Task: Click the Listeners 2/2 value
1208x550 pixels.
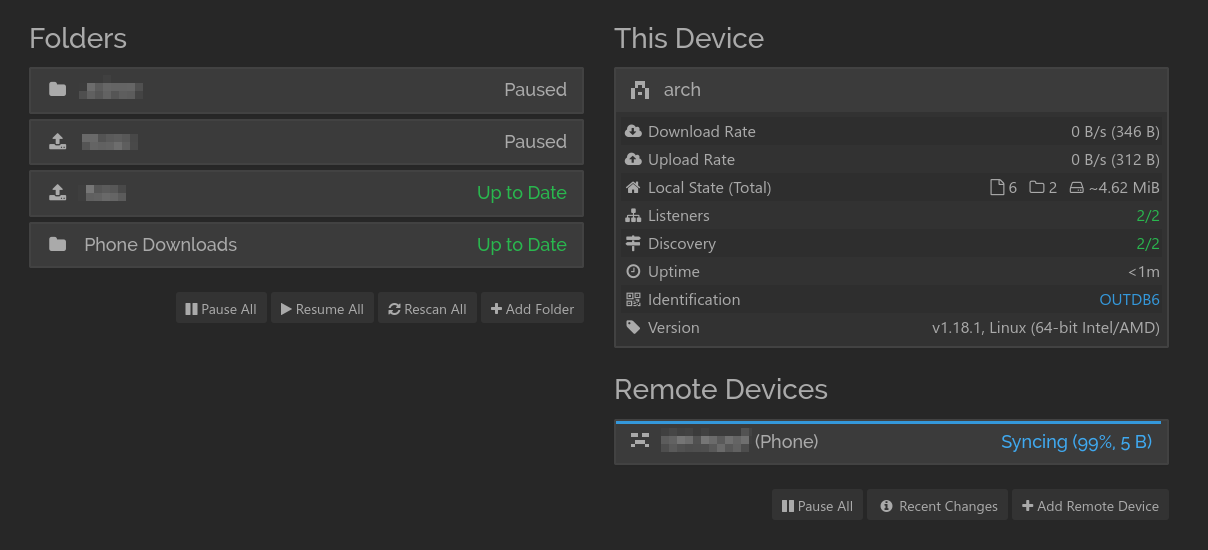Action: pos(1148,216)
